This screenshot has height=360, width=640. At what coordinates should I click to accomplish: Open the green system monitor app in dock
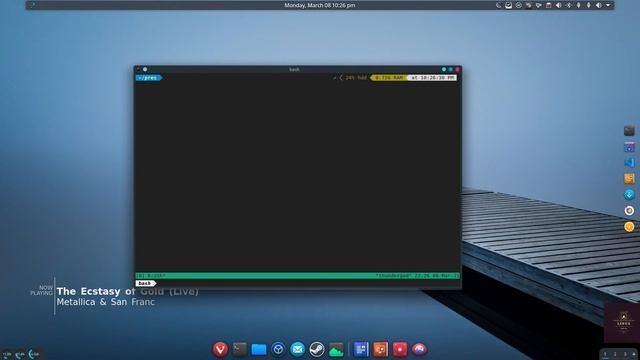click(x=336, y=350)
